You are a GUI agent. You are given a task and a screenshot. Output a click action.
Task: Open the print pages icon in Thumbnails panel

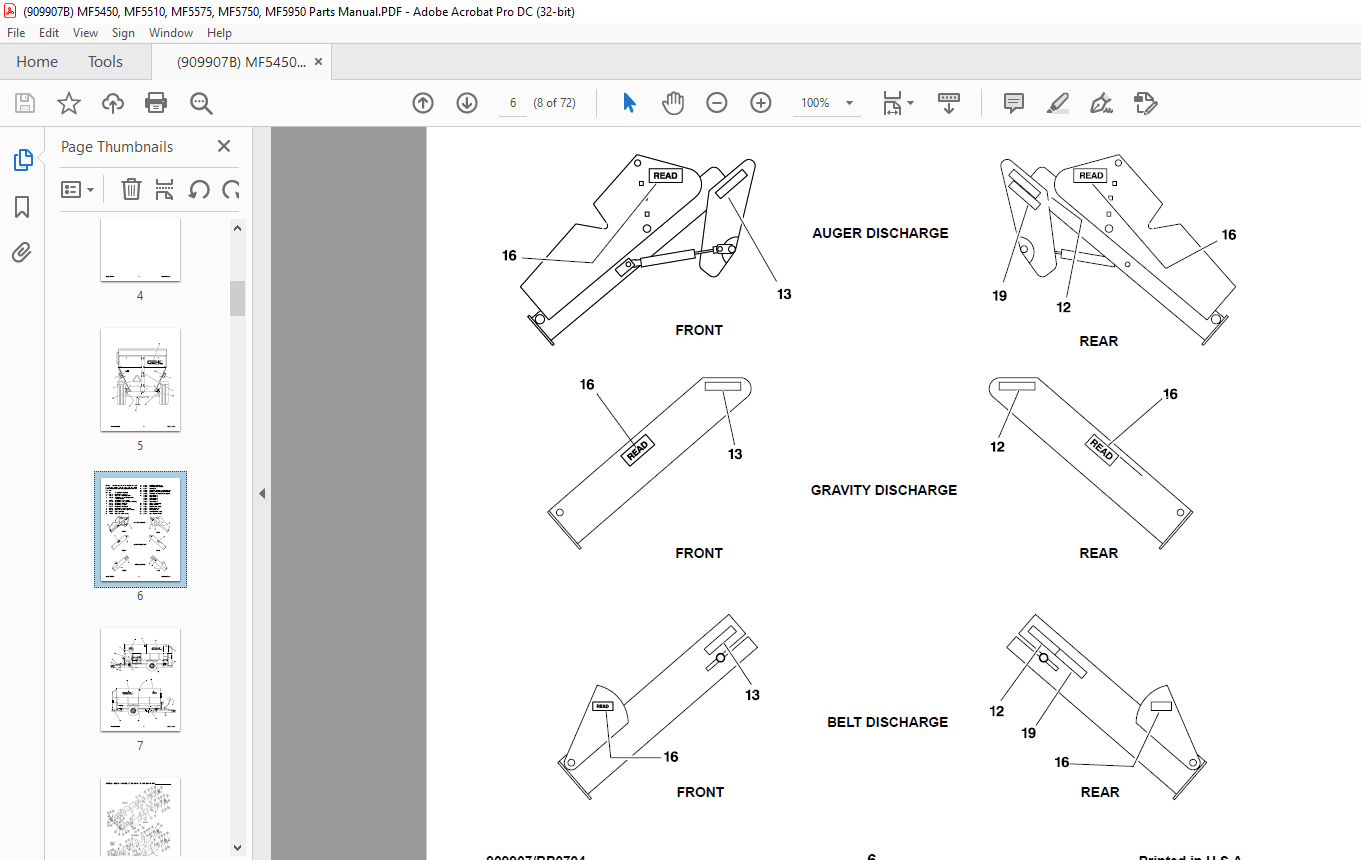pos(165,189)
